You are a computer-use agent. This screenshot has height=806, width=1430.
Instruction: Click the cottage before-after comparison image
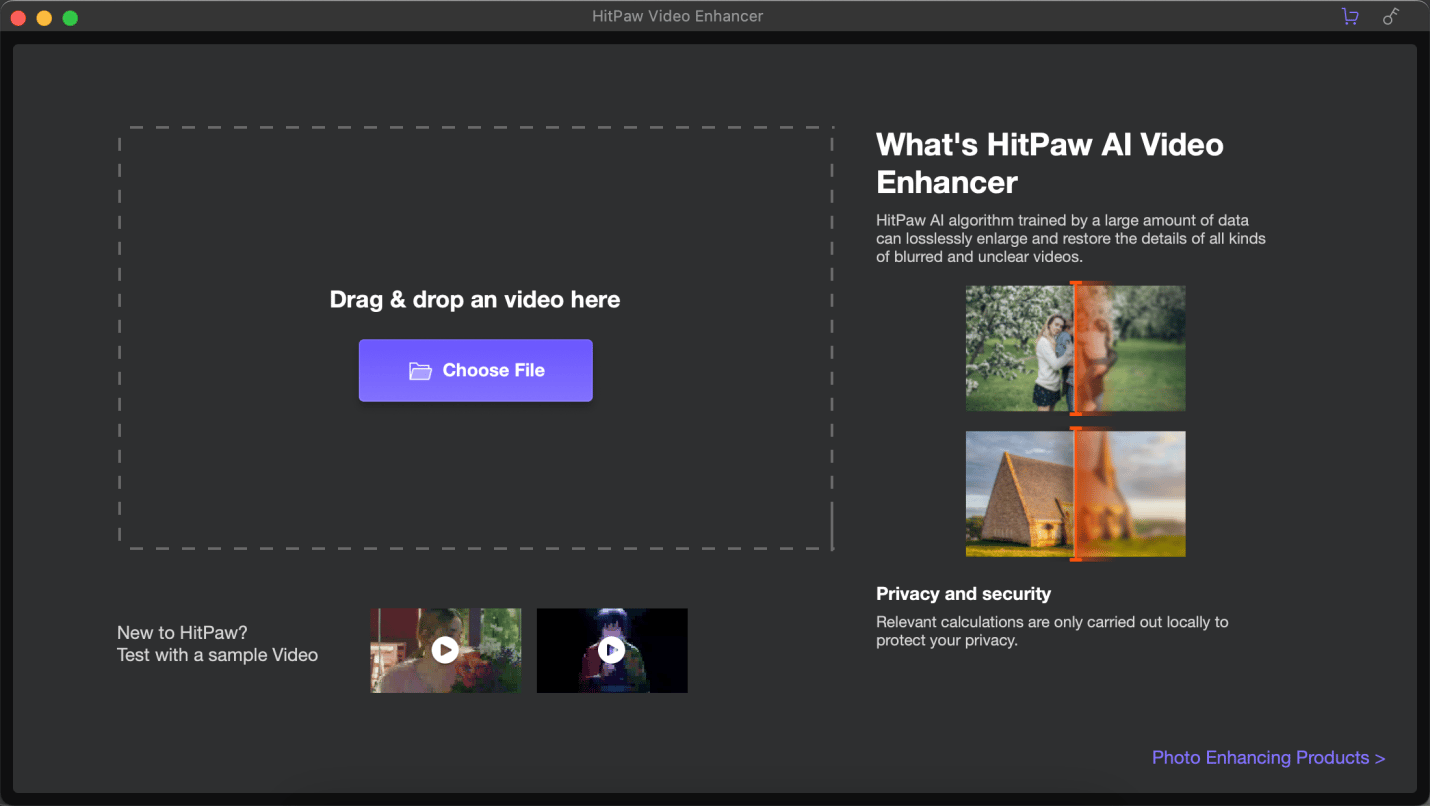[x=1076, y=494]
